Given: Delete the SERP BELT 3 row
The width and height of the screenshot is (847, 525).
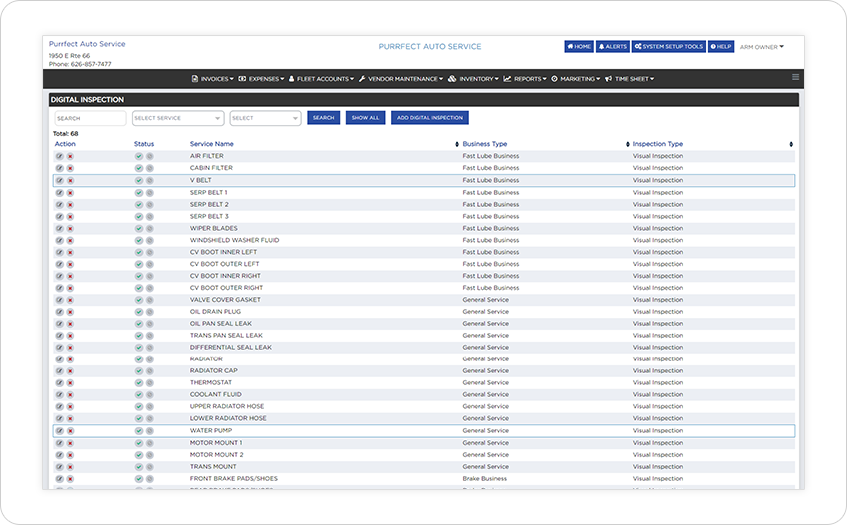Looking at the screenshot, I should pos(70,217).
